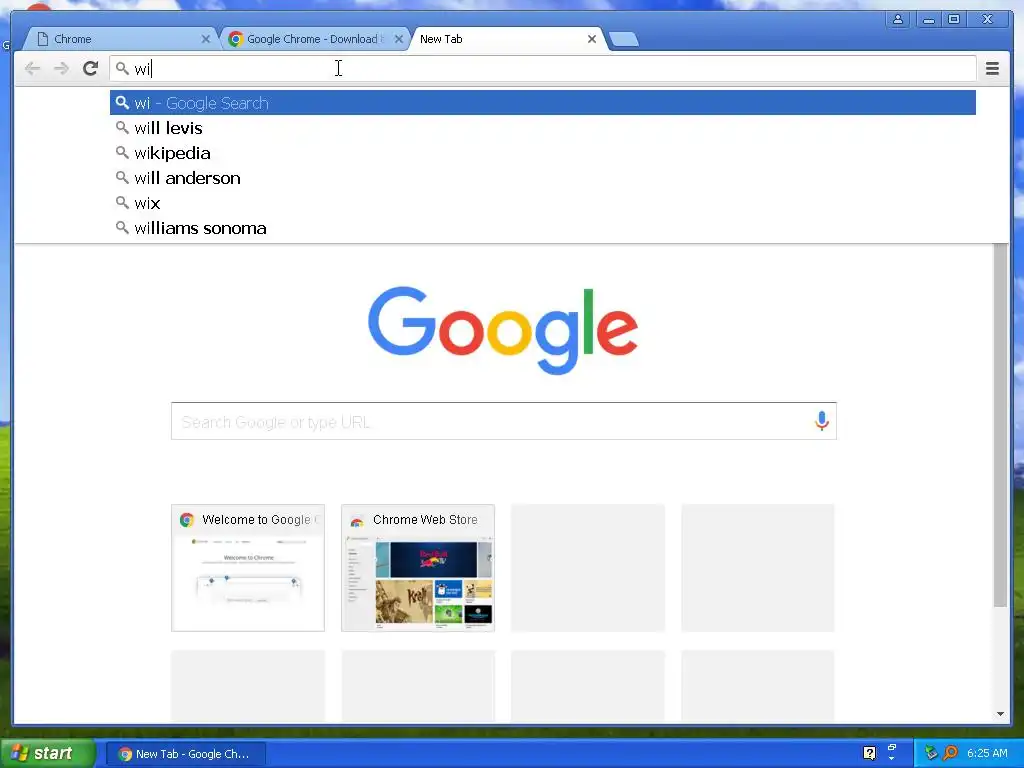Open a new tab with the tab-strip button
Image resolution: width=1024 pixels, height=768 pixels.
click(x=624, y=40)
